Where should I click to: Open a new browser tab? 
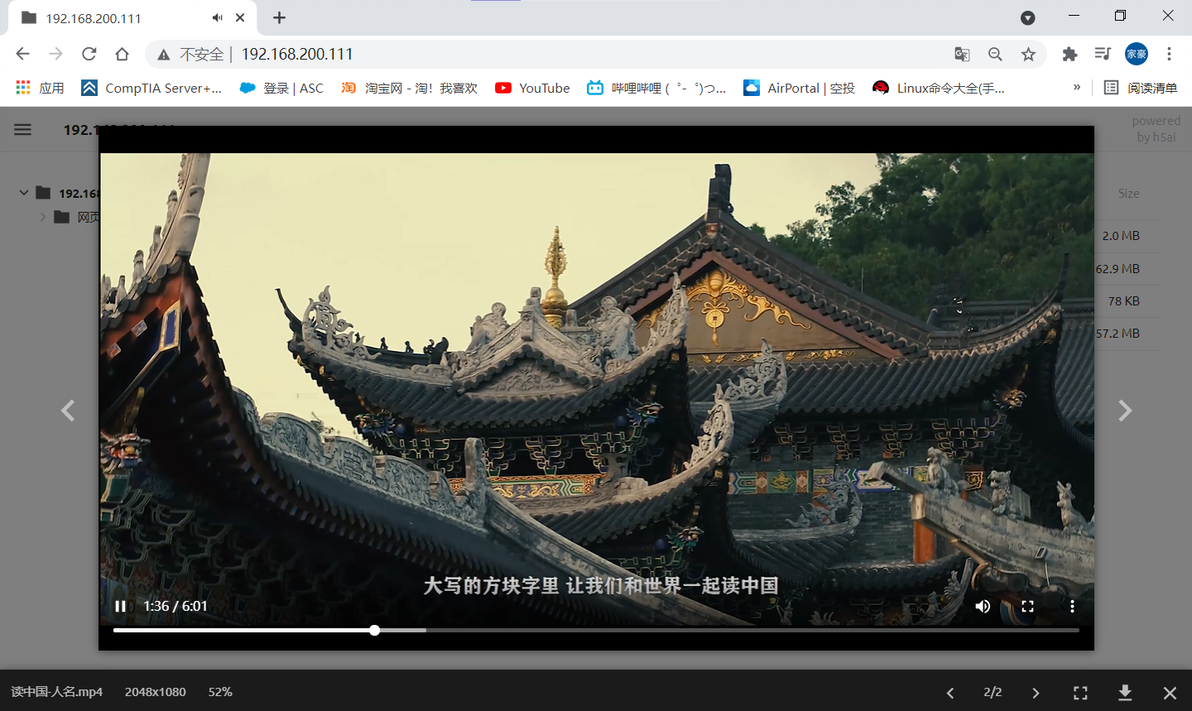click(x=279, y=17)
